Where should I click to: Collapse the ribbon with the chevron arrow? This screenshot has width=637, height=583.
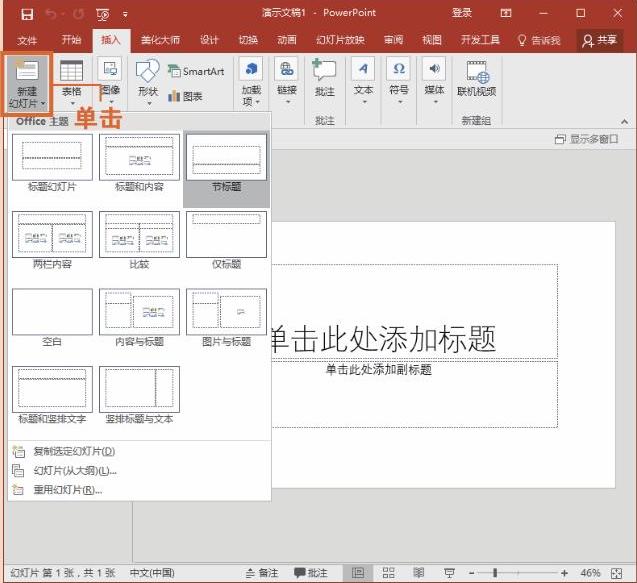624,121
